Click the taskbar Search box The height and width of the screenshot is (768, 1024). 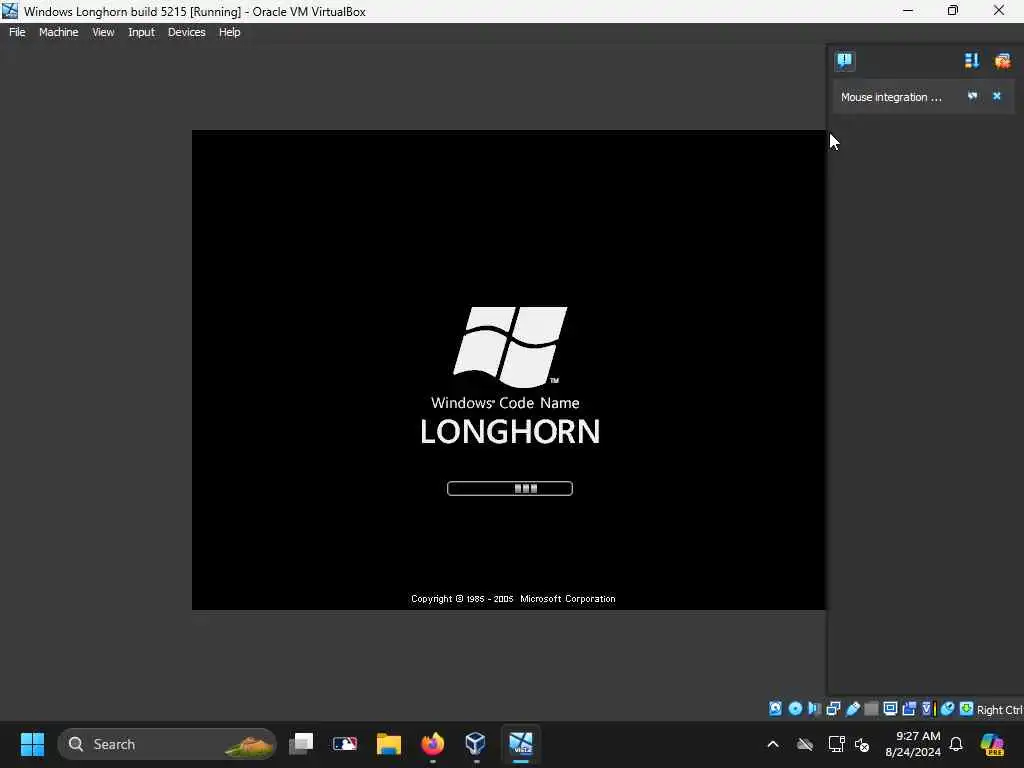point(167,744)
